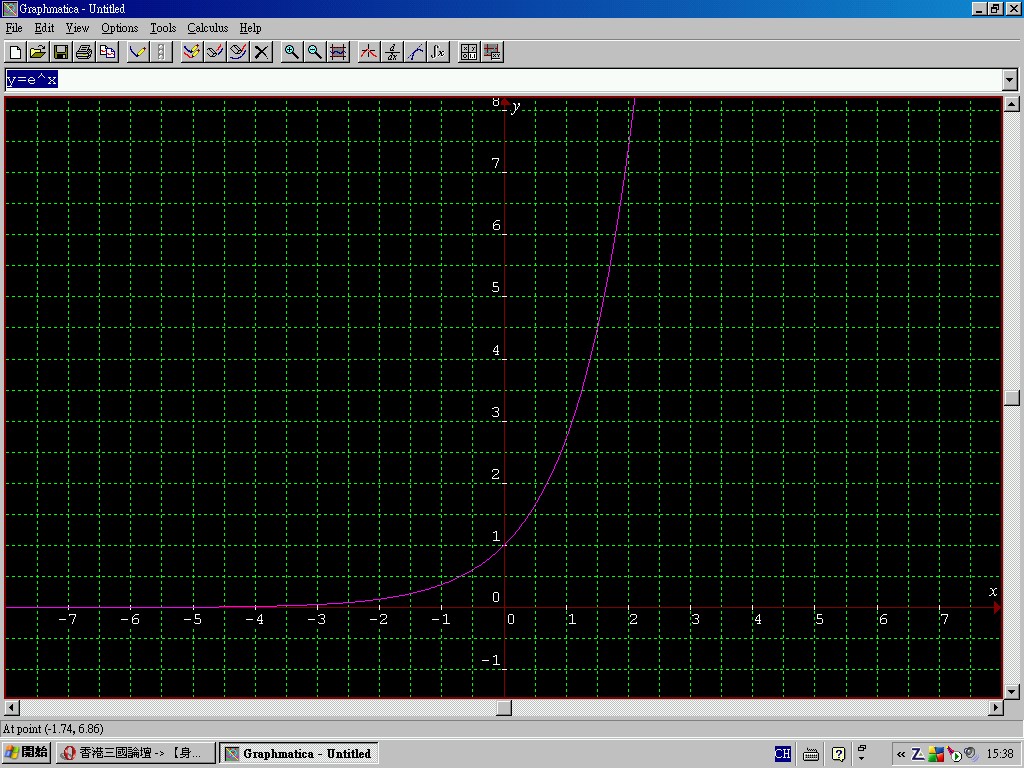Click the Zoom In magnifier icon
This screenshot has width=1024, height=768.
(291, 52)
